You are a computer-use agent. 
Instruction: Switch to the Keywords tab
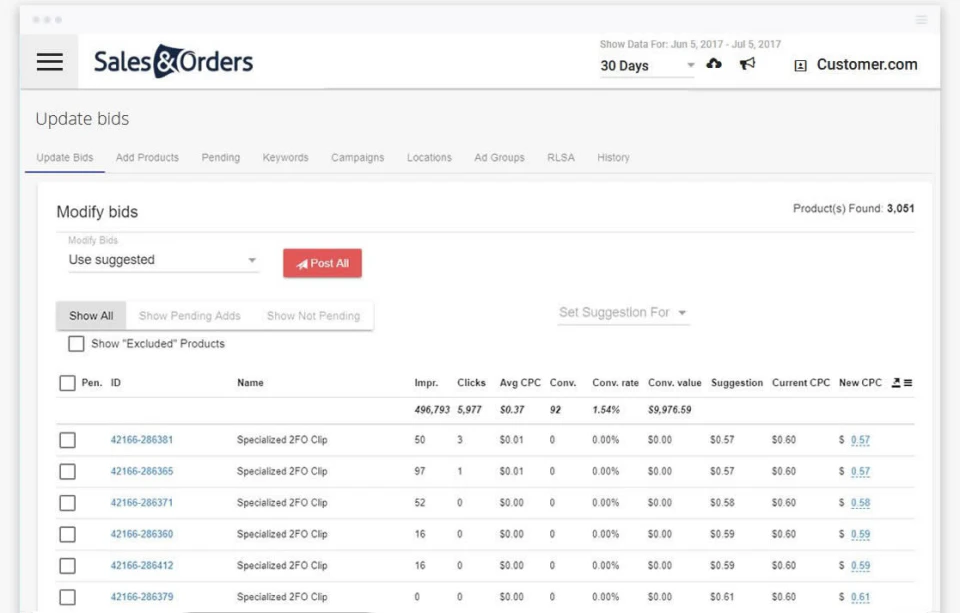coord(285,157)
